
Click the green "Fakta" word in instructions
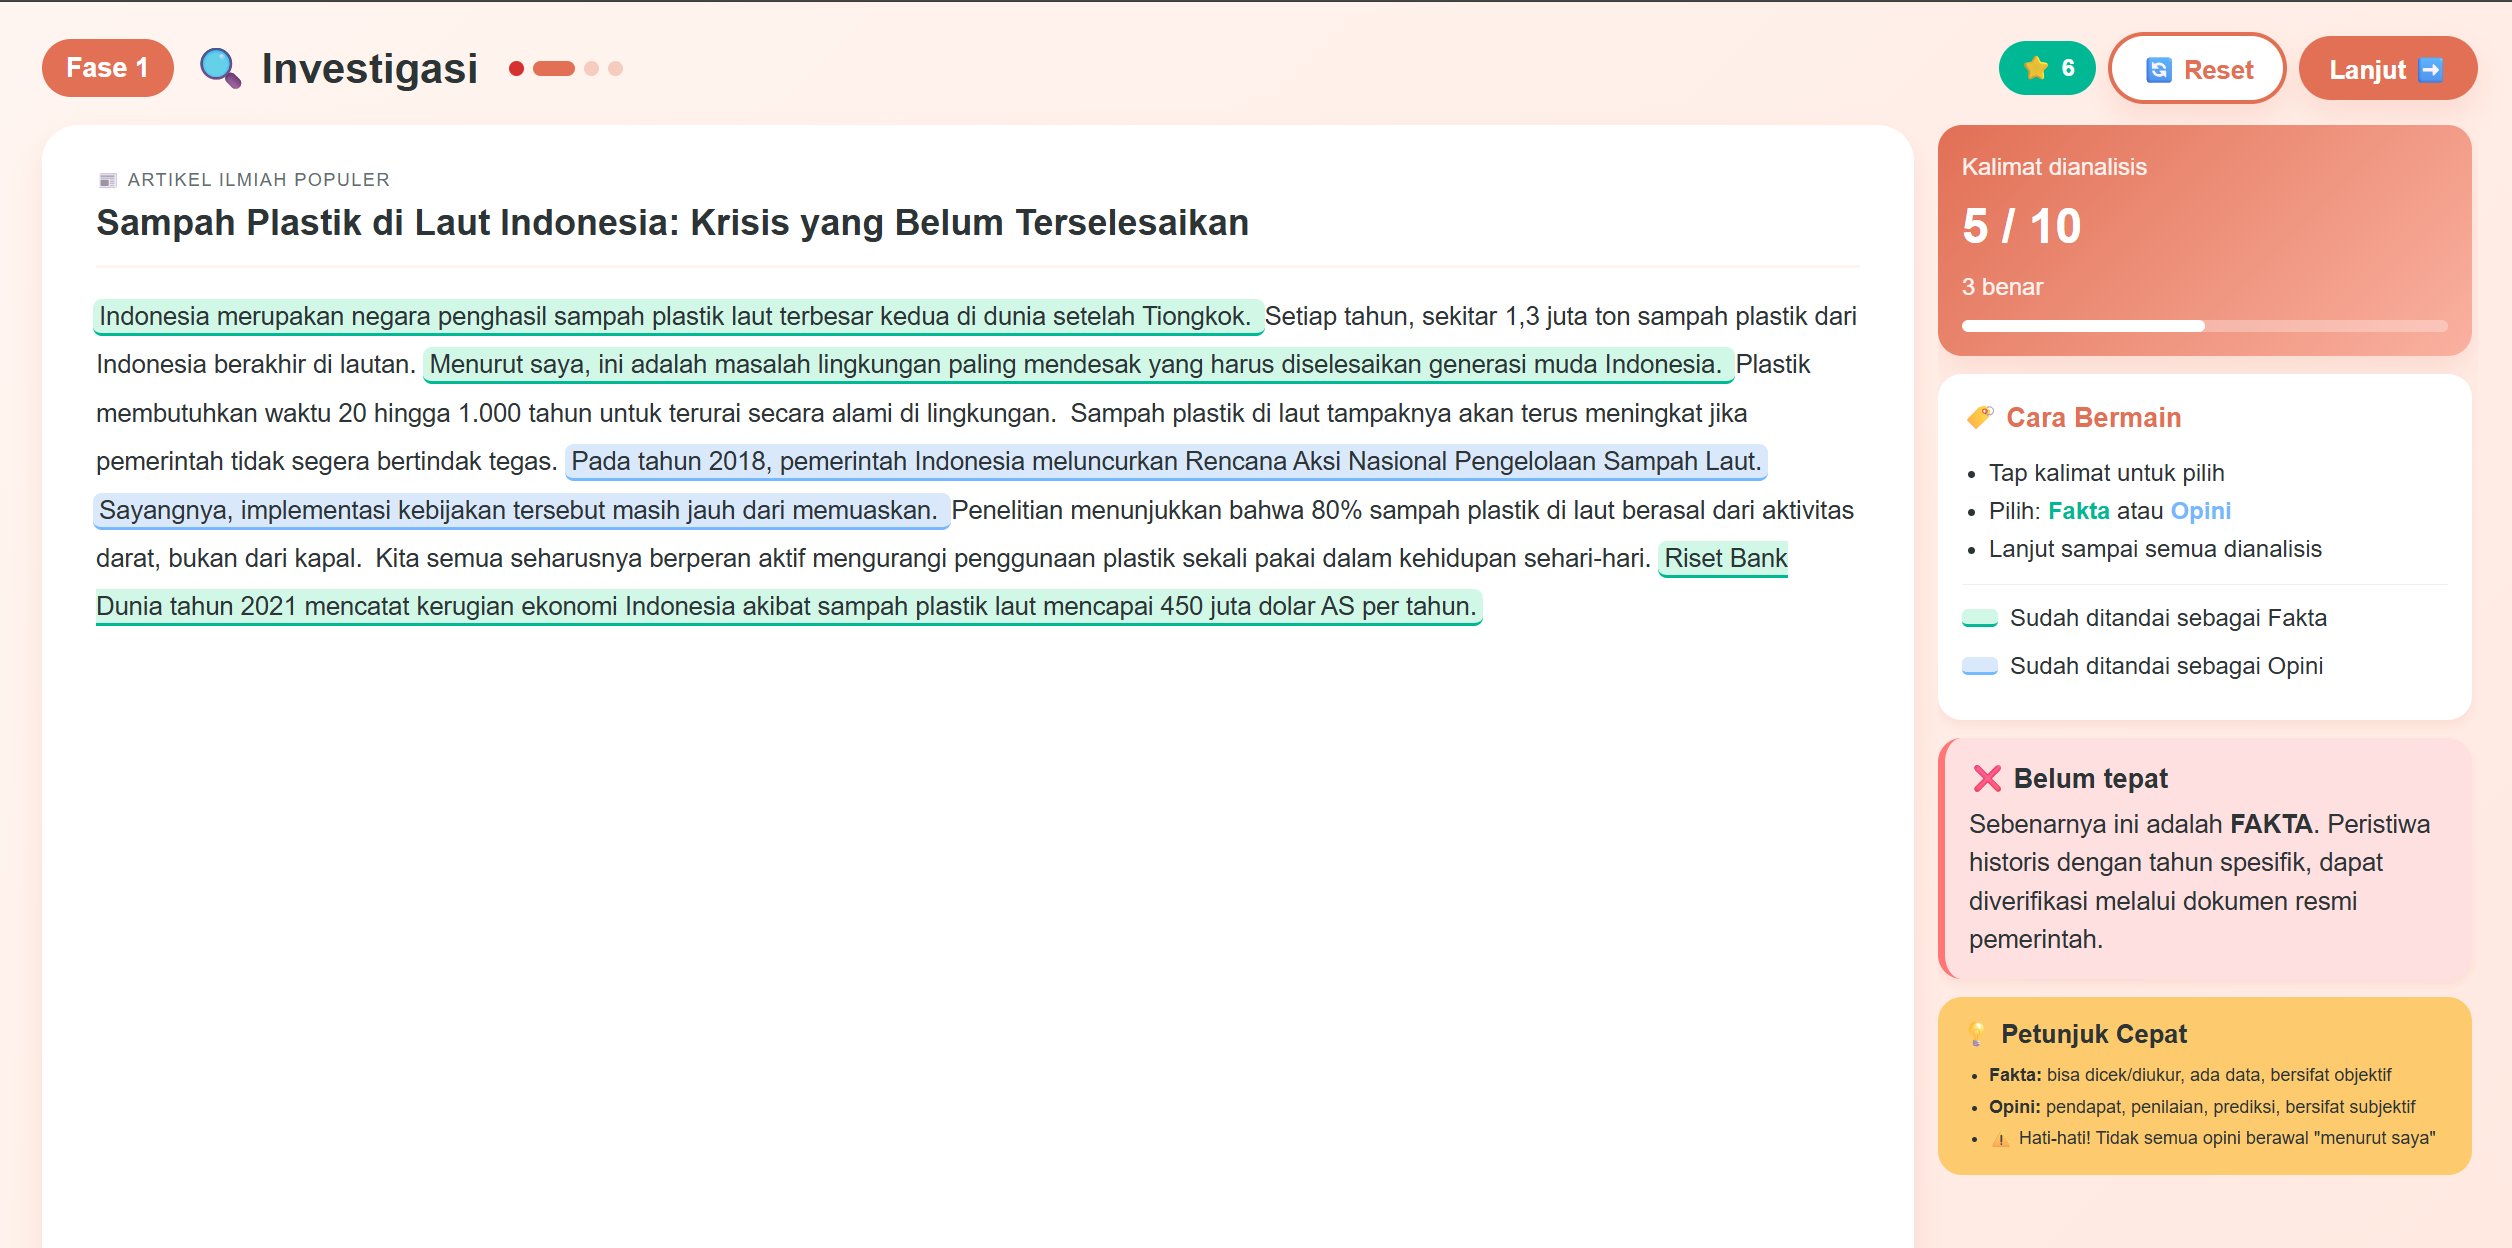point(2078,511)
